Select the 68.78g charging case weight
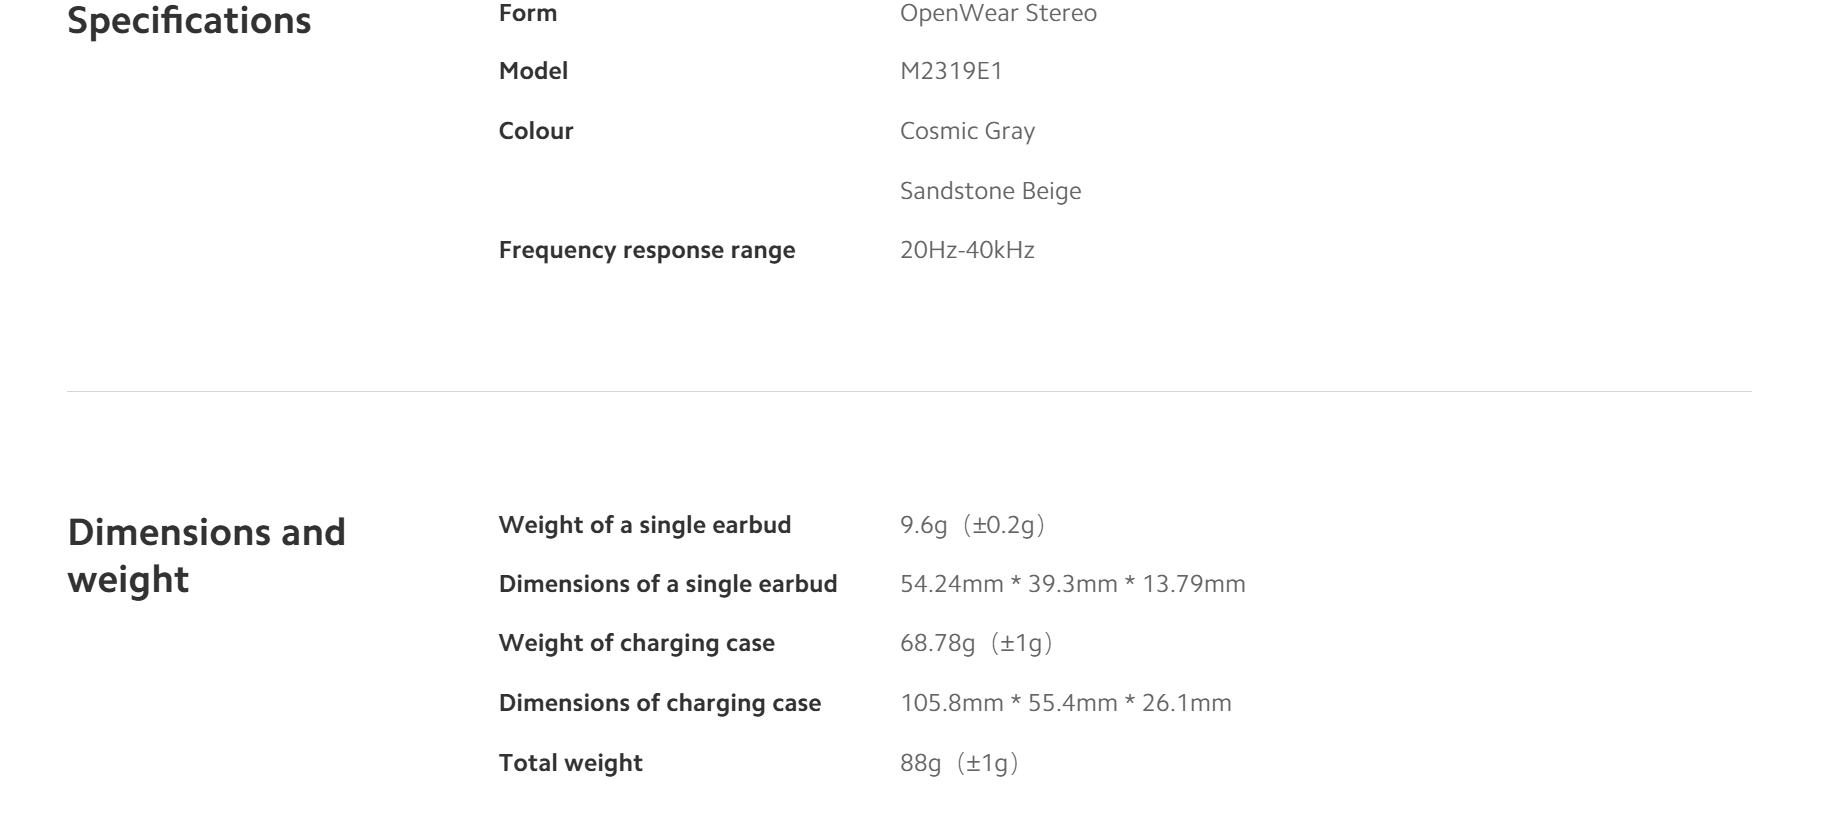1823x822 pixels. (x=977, y=643)
